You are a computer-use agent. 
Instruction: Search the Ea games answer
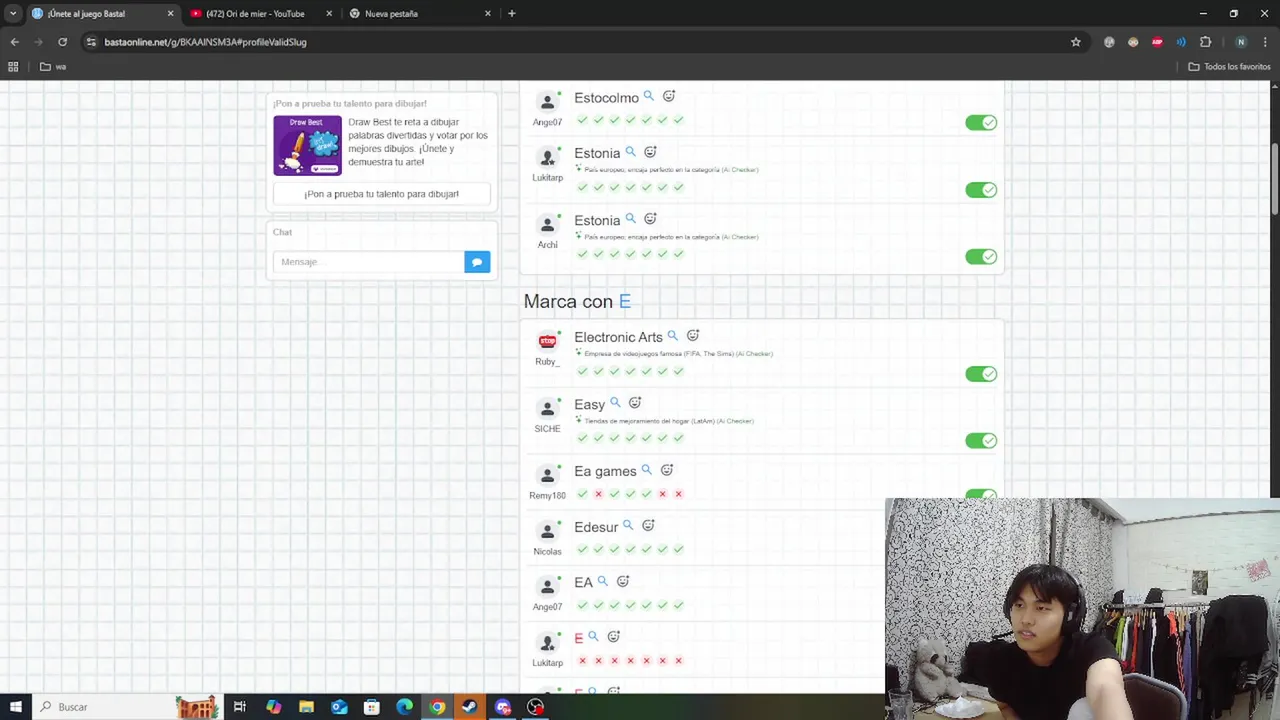646,470
